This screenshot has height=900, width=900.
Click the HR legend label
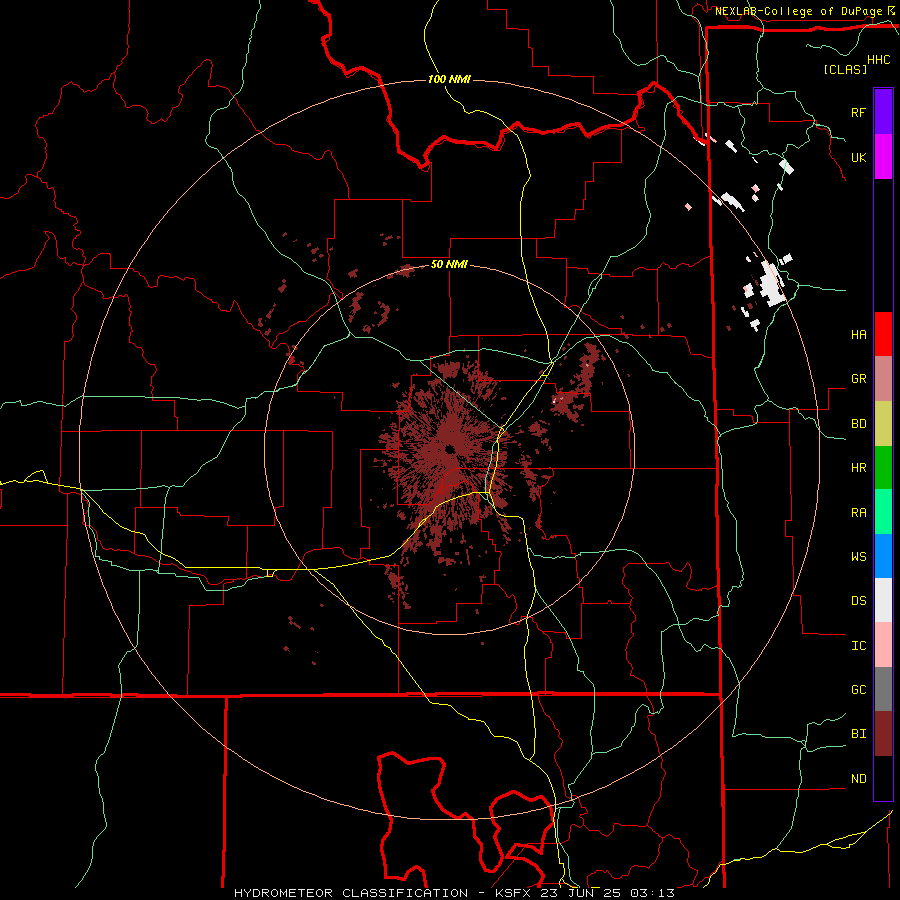tap(858, 468)
